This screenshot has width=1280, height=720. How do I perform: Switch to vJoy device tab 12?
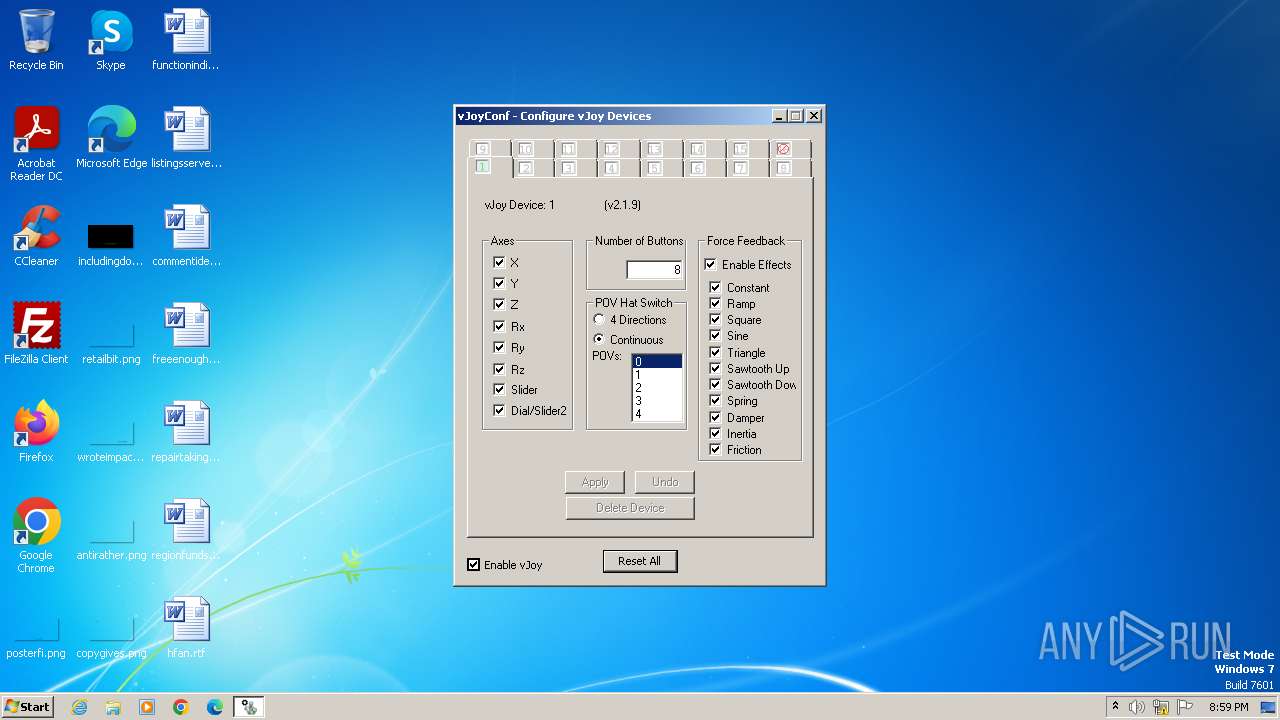(620, 149)
